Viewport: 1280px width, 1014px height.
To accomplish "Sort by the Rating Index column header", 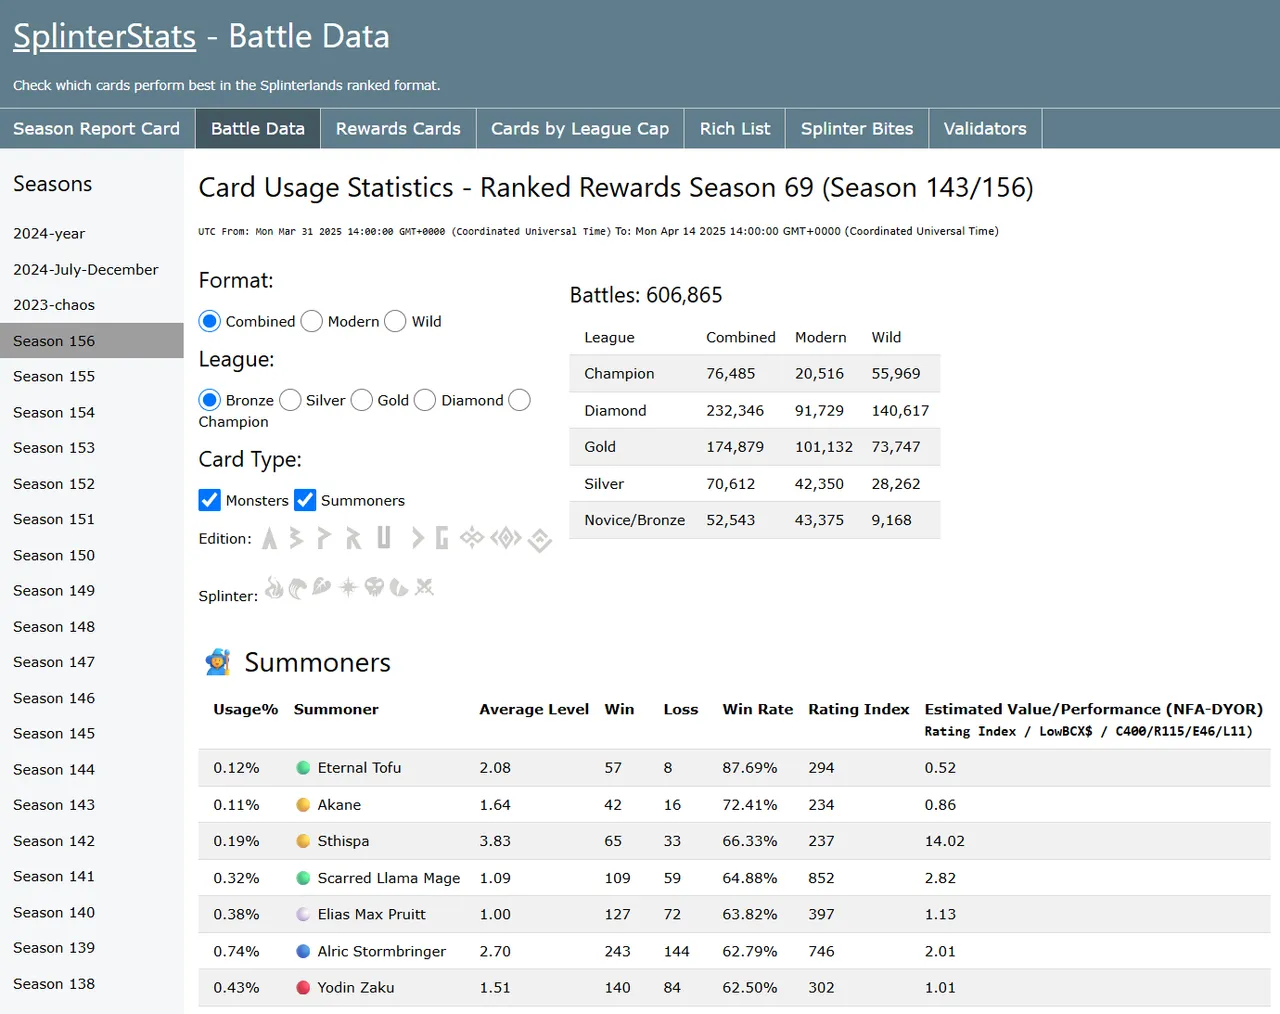I will 859,709.
